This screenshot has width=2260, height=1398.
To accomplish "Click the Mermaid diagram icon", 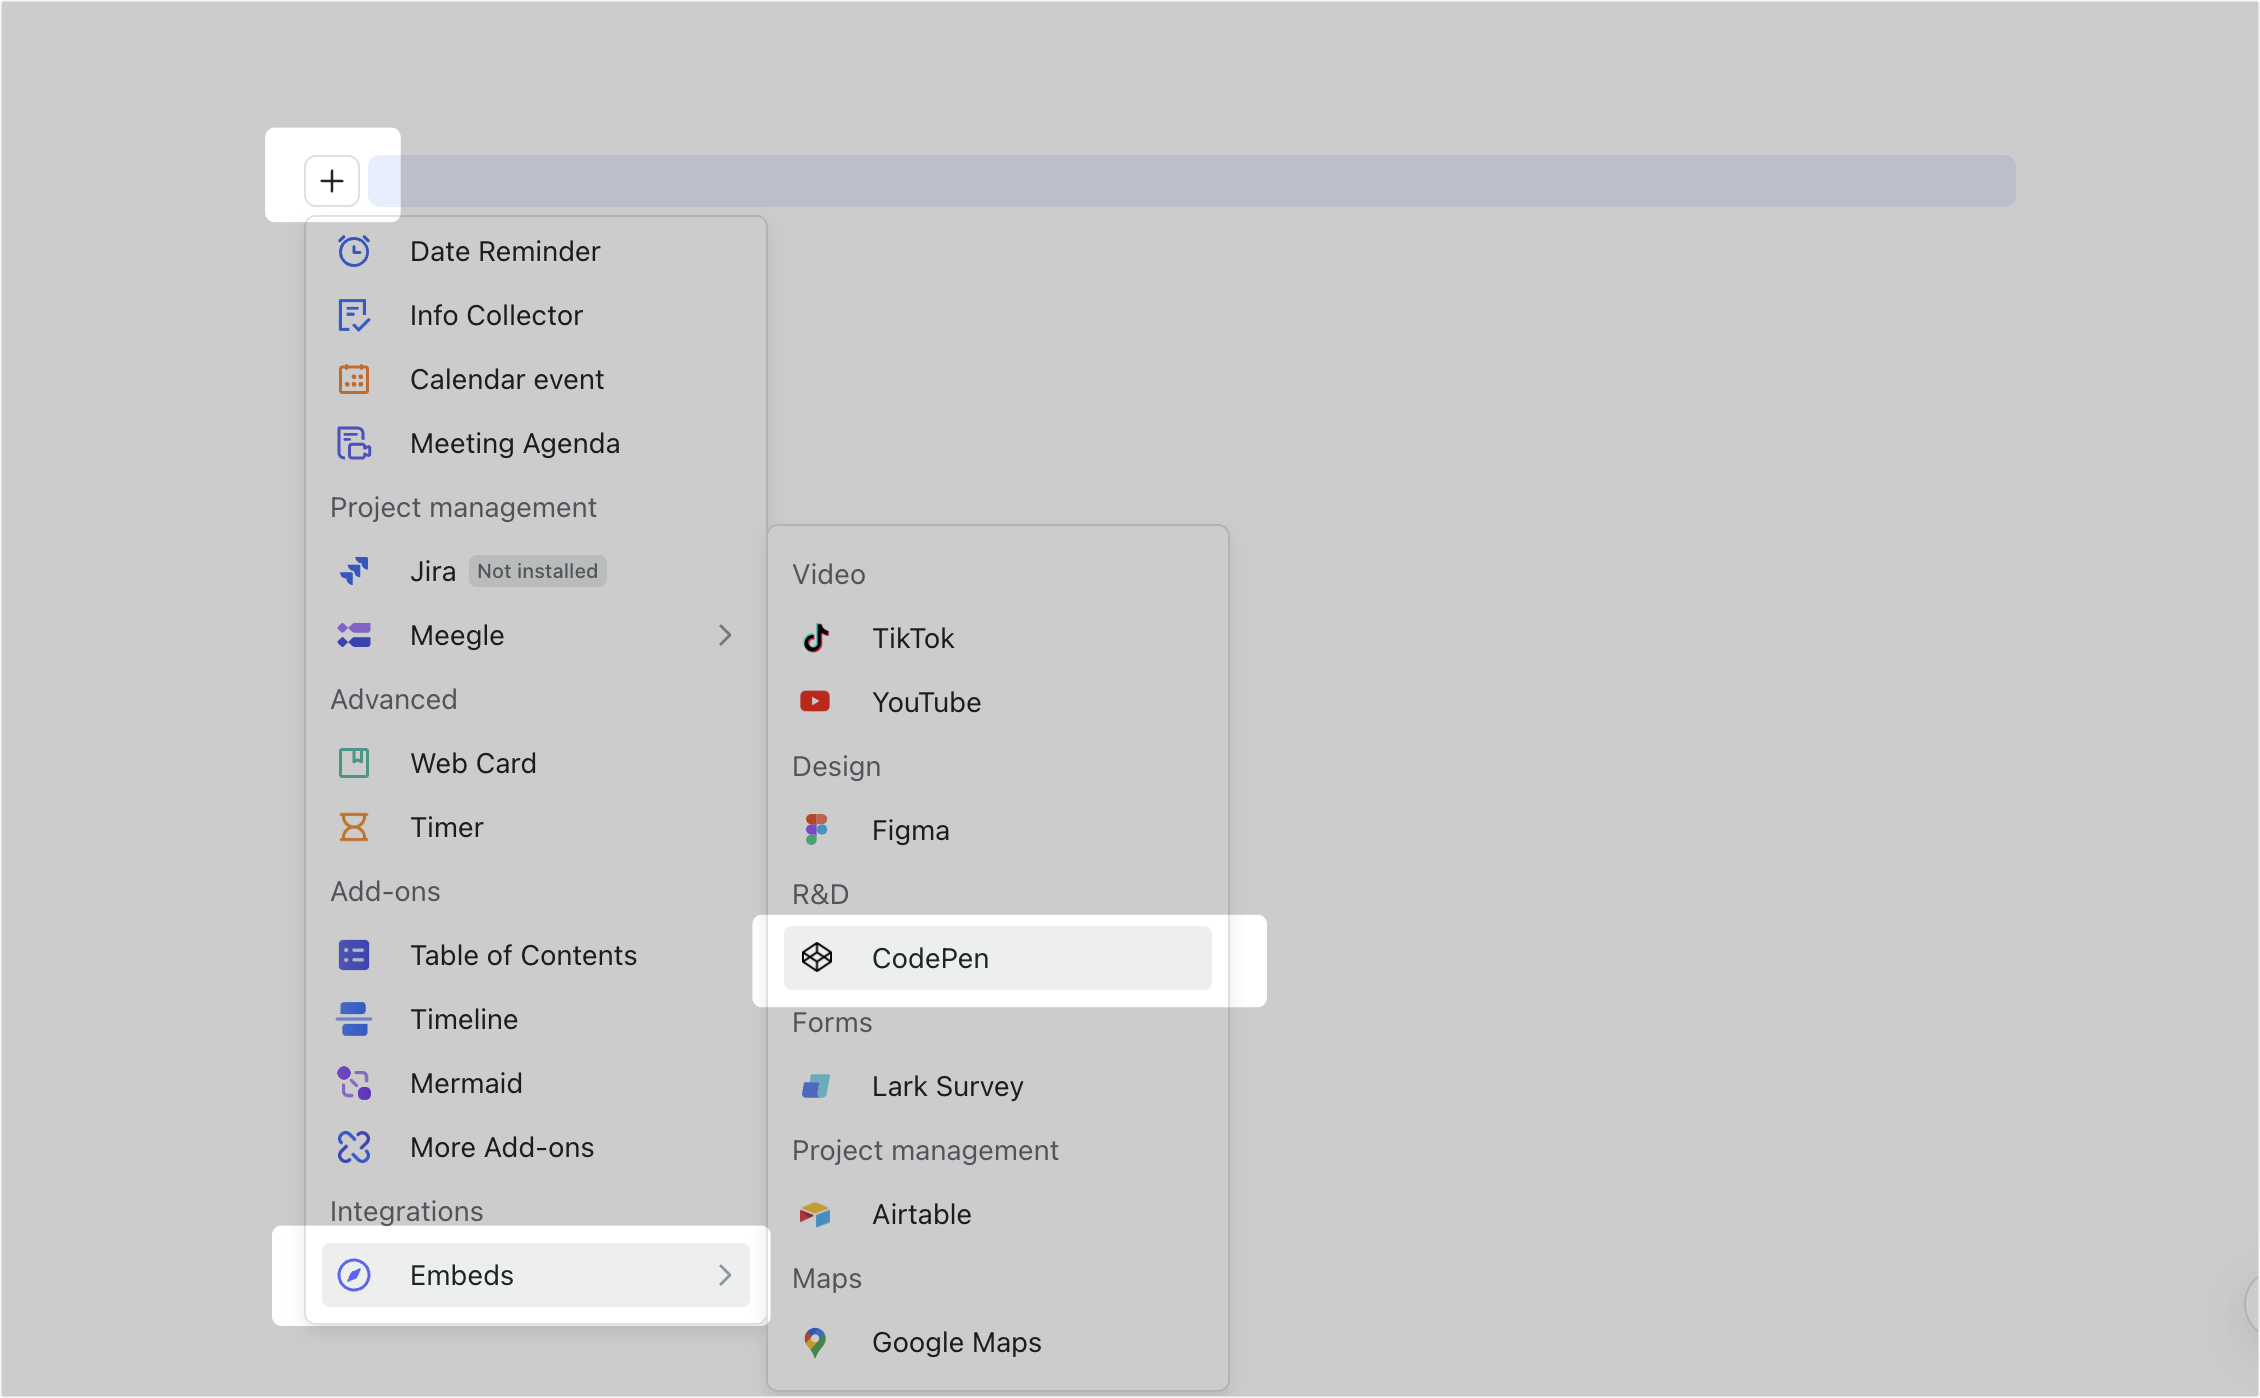I will tap(354, 1083).
